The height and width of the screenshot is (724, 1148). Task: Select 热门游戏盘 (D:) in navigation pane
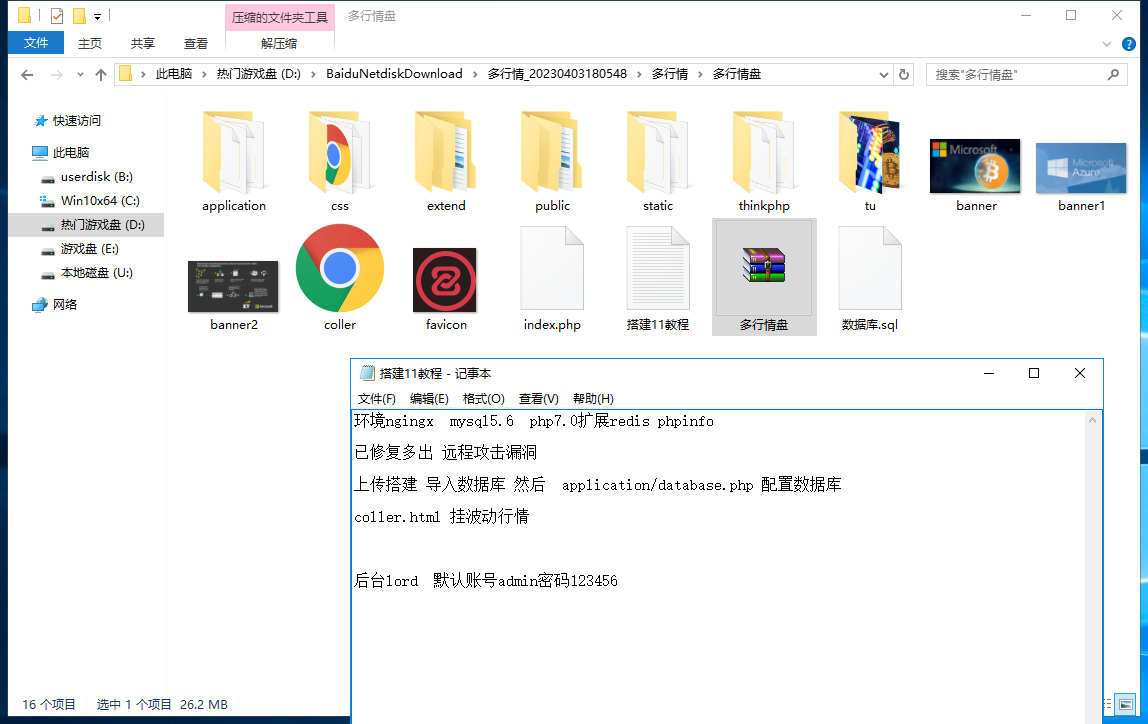tap(102, 225)
